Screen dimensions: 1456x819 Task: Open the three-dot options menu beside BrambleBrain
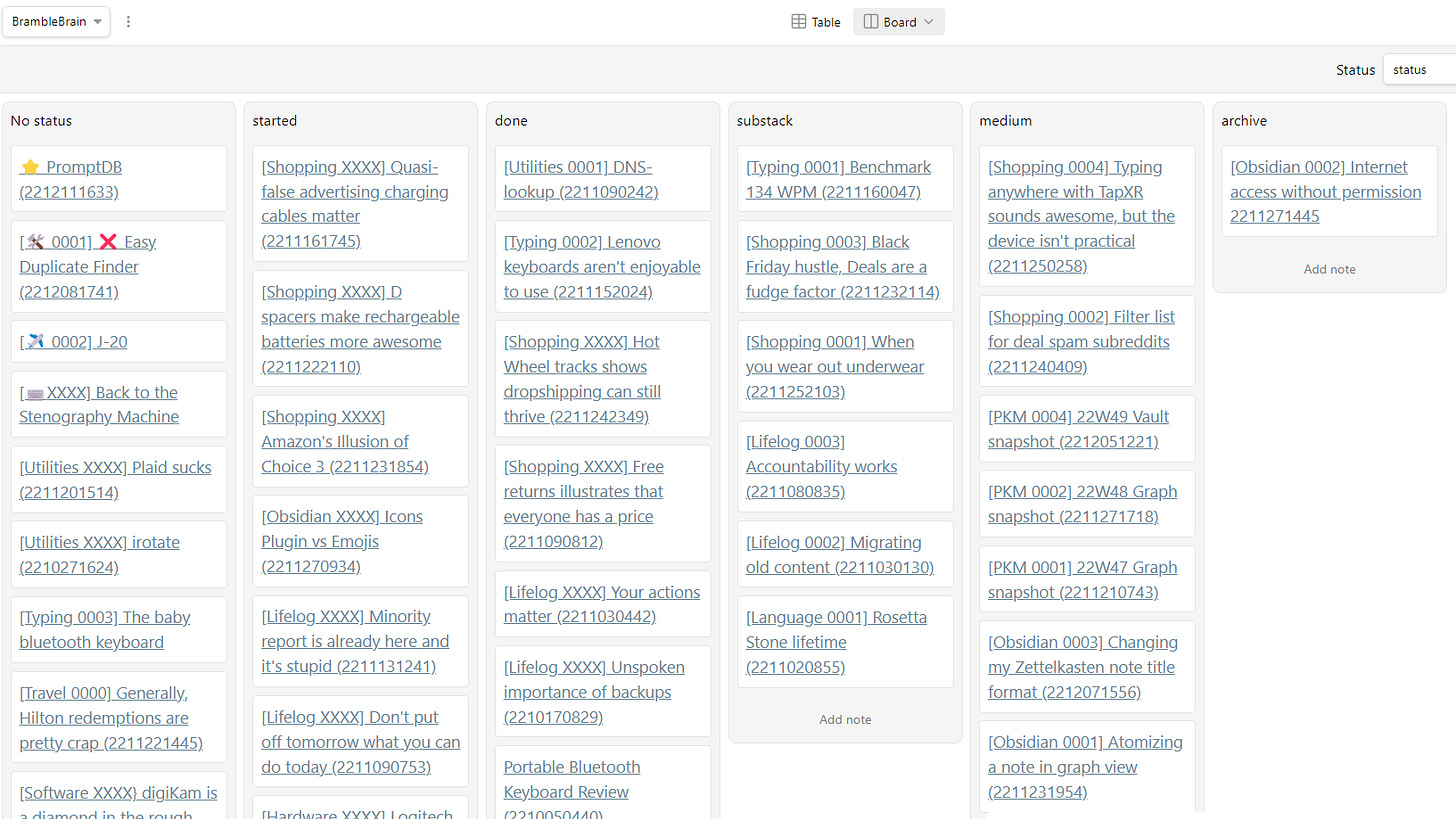(128, 21)
